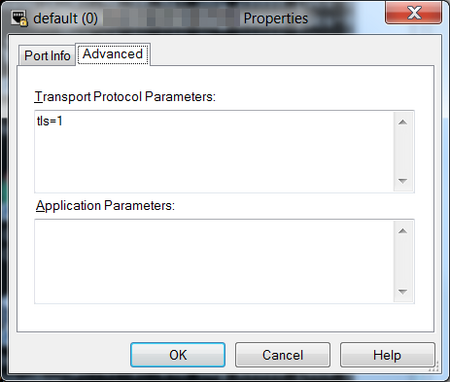
Task: Focus the Application Parameters text box
Action: tap(214, 261)
